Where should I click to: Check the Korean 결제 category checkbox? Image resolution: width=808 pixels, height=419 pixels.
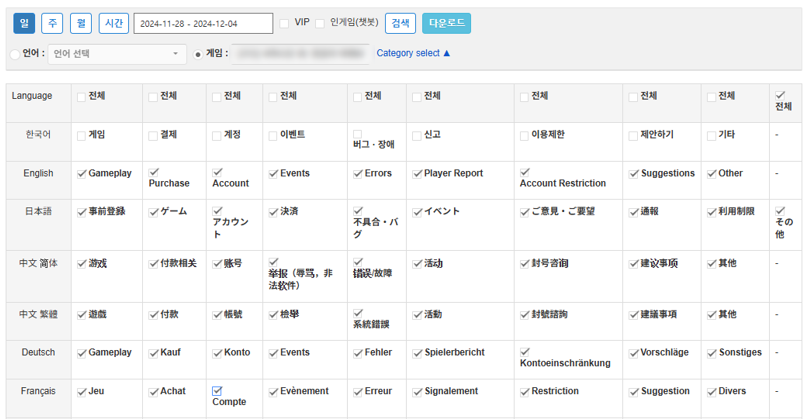(153, 134)
